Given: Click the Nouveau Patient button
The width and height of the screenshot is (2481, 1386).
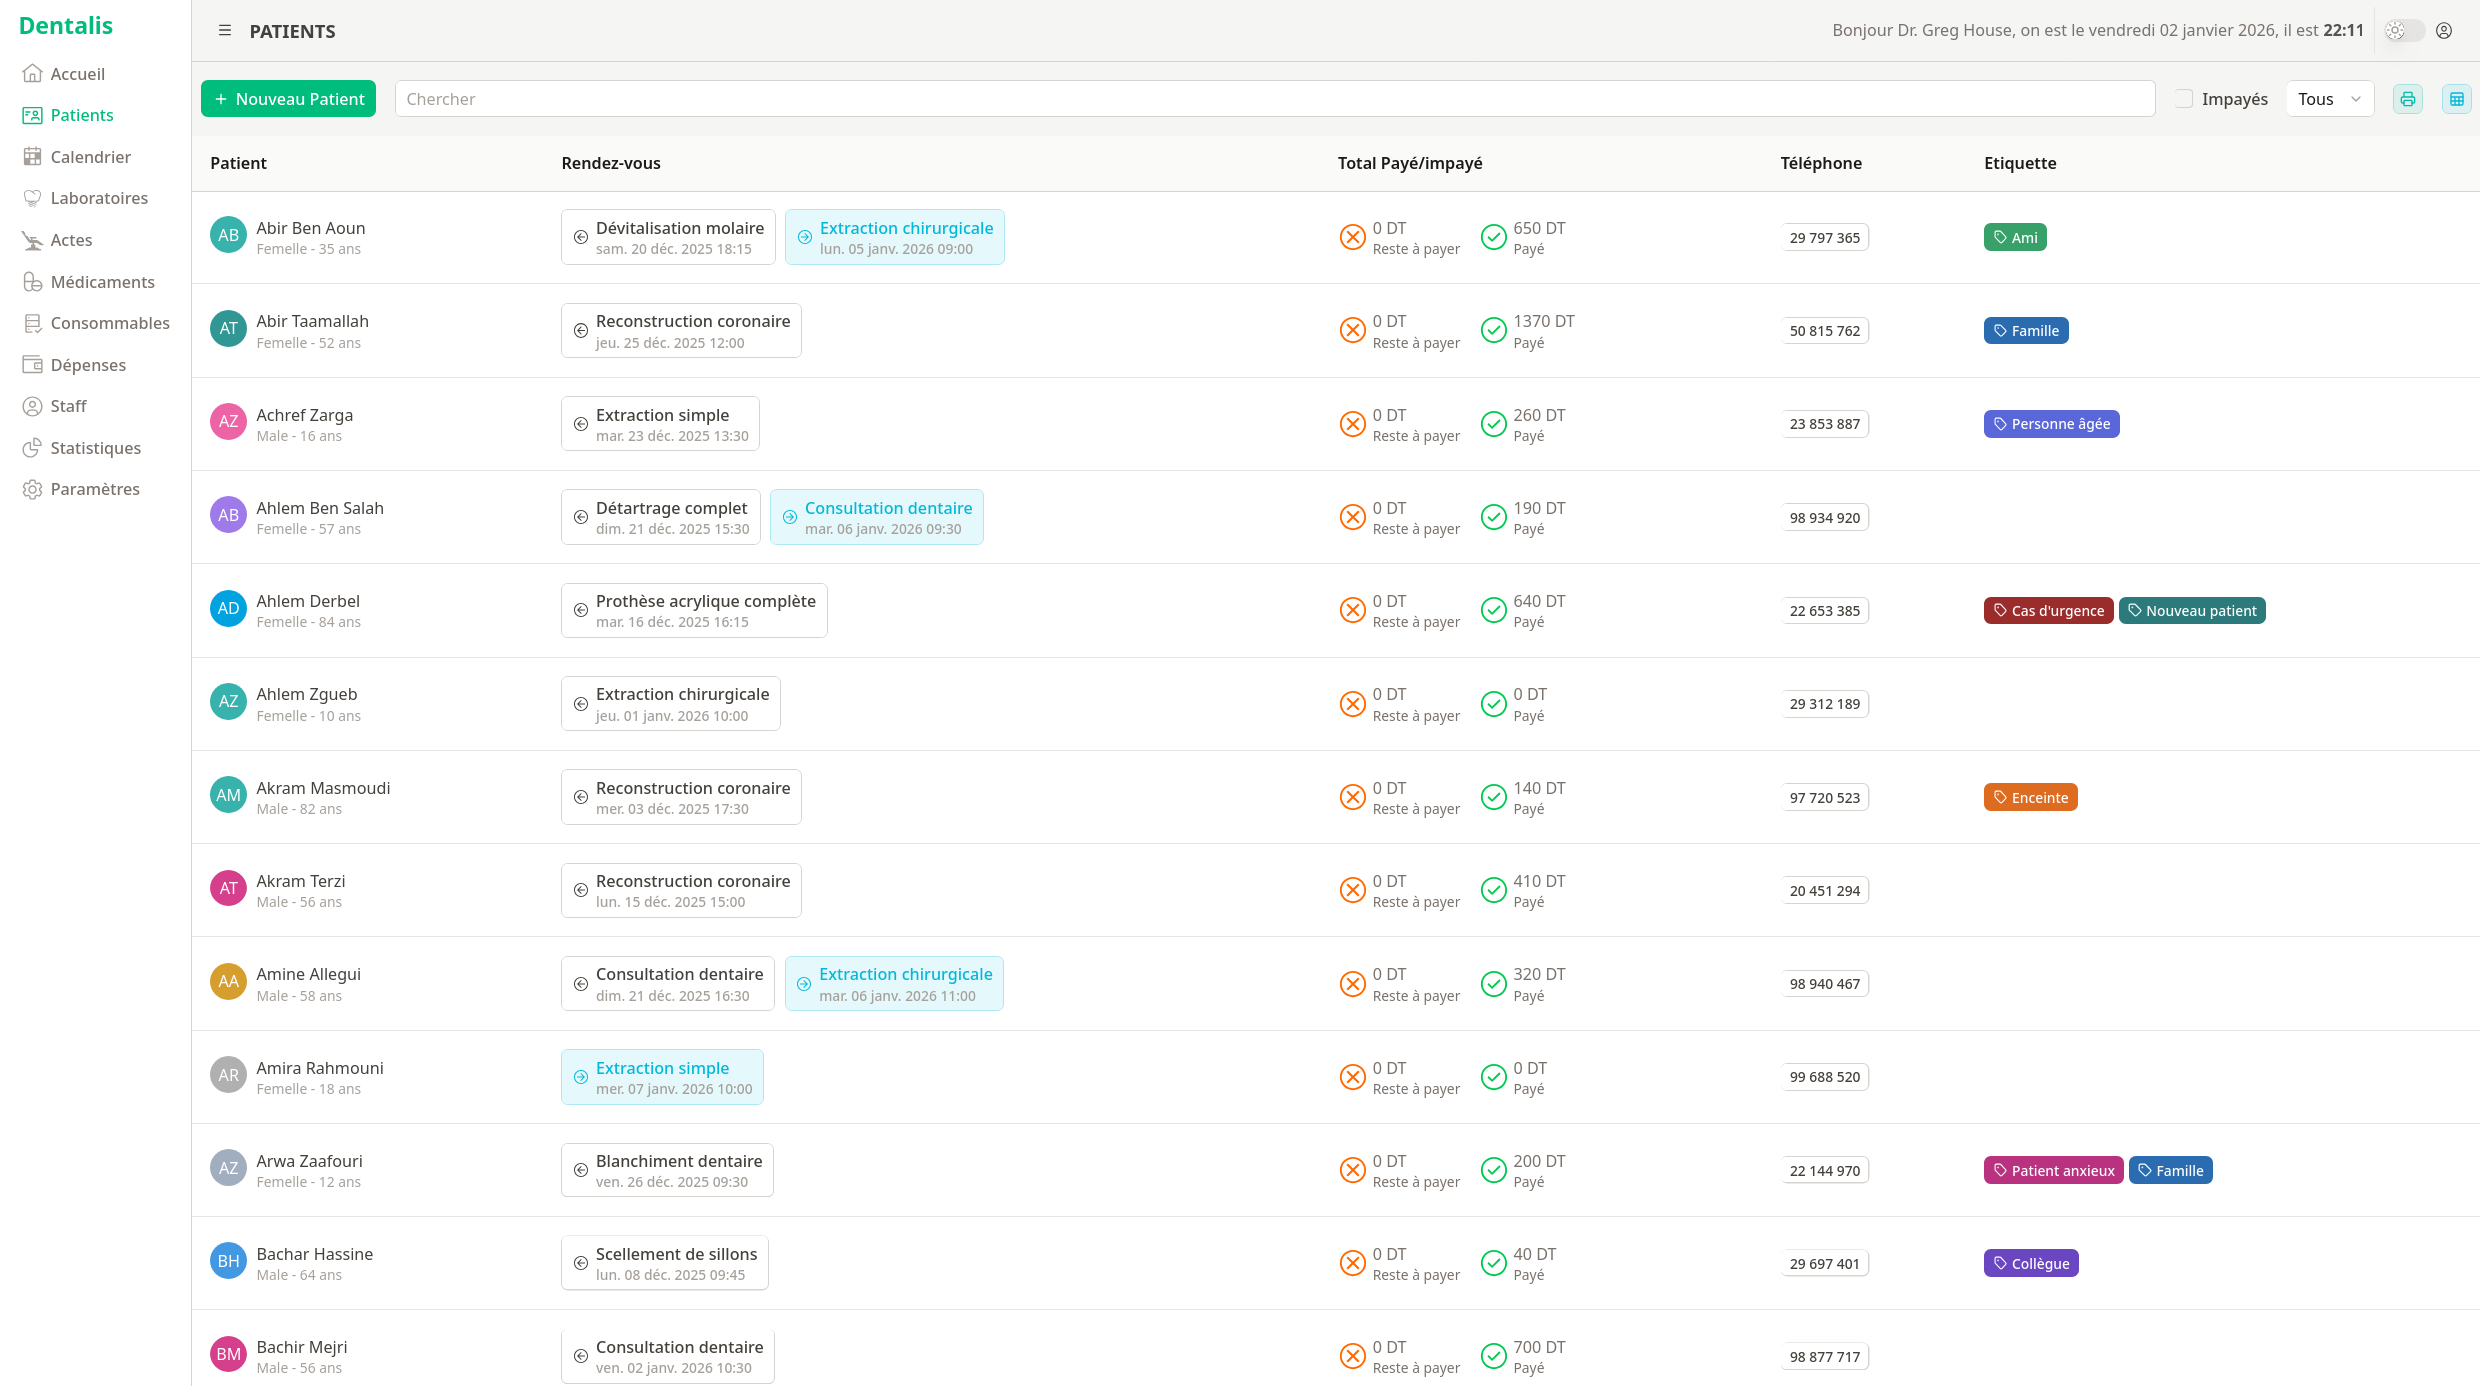Looking at the screenshot, I should point(288,98).
